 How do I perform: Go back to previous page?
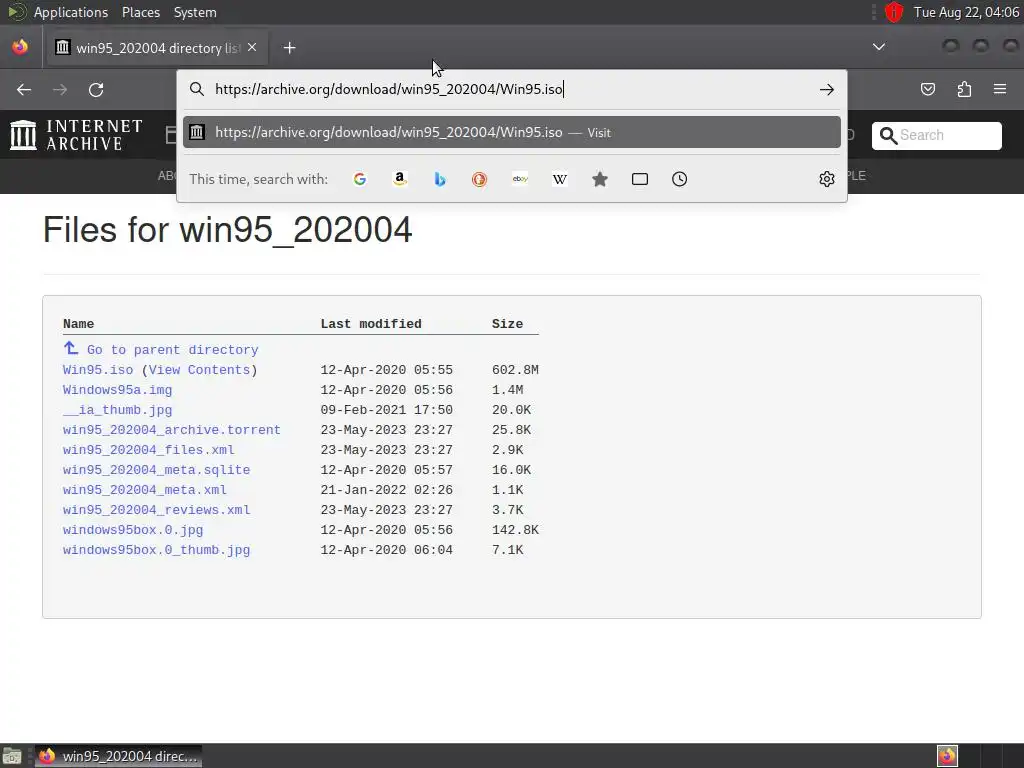(x=24, y=89)
